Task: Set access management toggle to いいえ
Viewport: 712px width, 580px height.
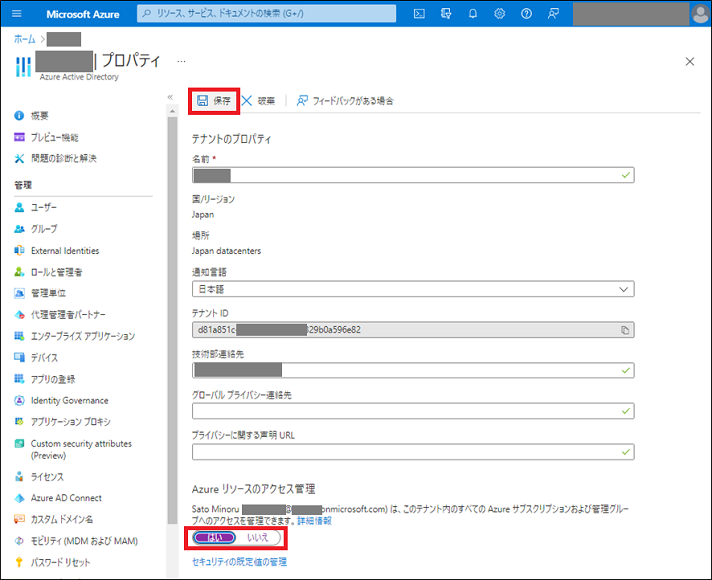Action: 257,538
